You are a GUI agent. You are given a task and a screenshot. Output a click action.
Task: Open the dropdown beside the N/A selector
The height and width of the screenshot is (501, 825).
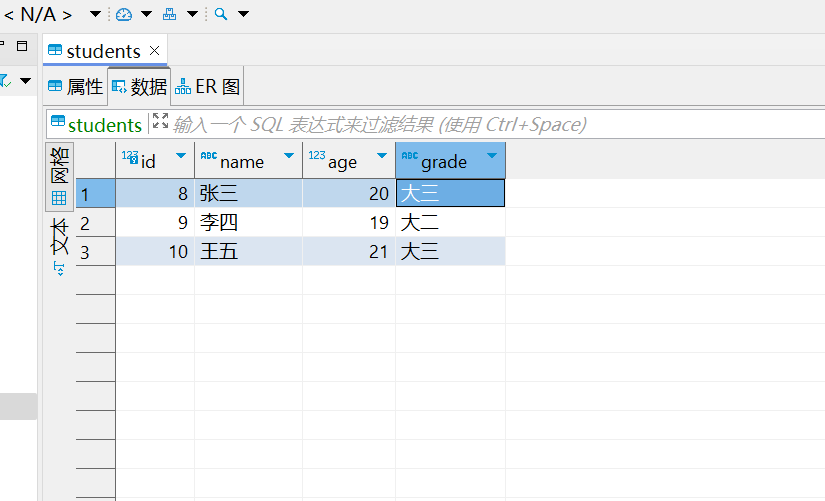point(95,14)
